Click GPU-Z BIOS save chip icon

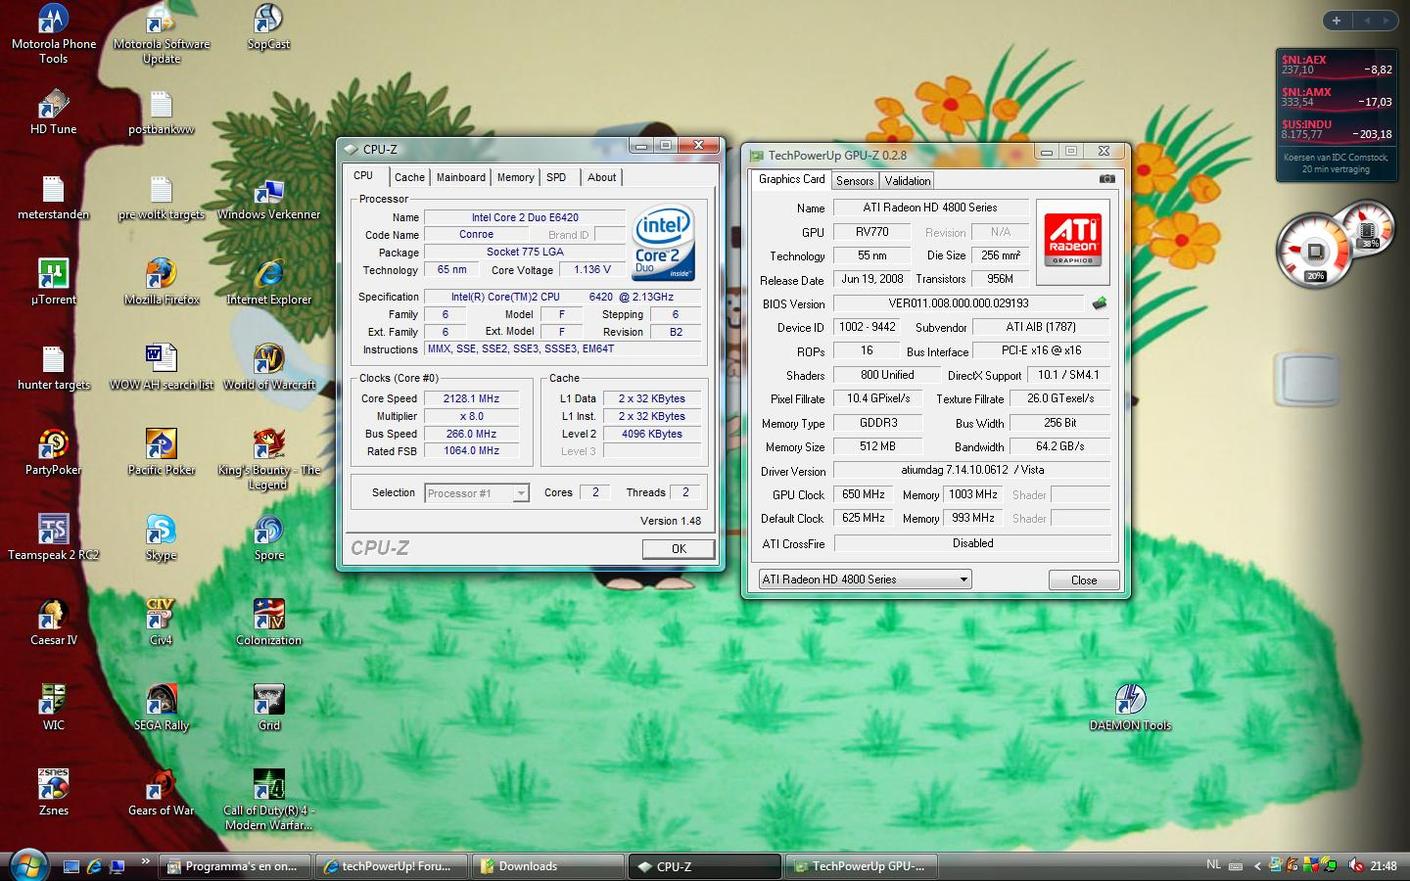(x=1099, y=303)
